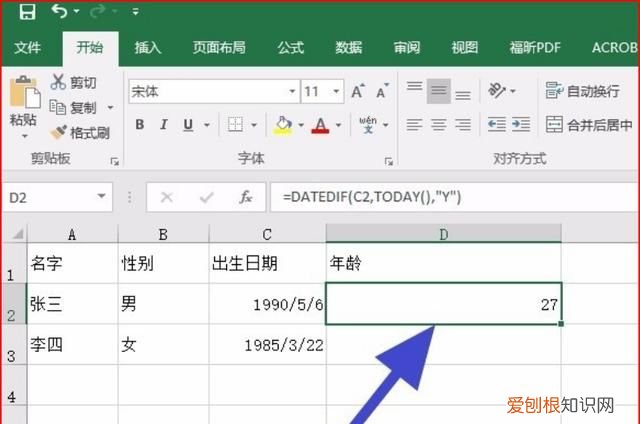Viewport: 640px width, 424px height.
Task: Increase font size with the larger A
Action: pos(358,91)
